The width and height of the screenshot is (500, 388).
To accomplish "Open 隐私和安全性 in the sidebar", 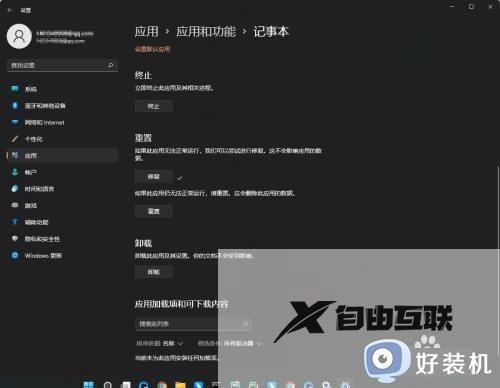I will [62, 239].
